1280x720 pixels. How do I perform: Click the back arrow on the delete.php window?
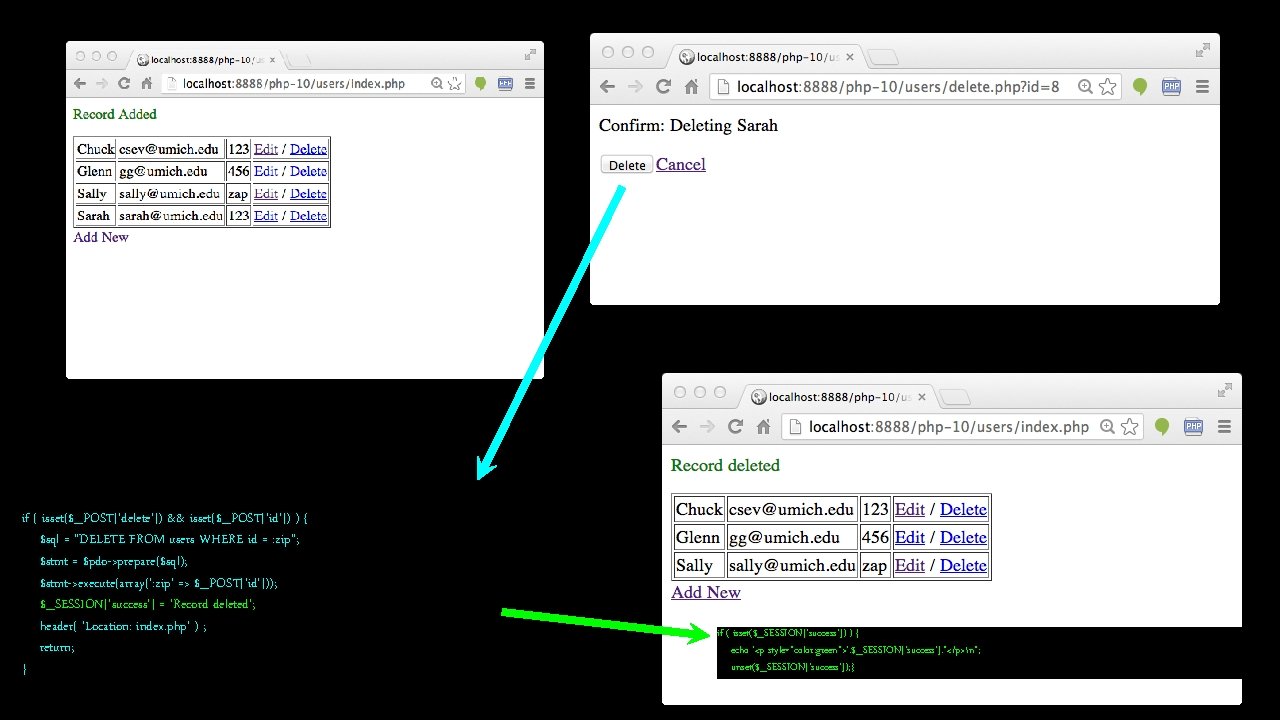click(x=607, y=87)
